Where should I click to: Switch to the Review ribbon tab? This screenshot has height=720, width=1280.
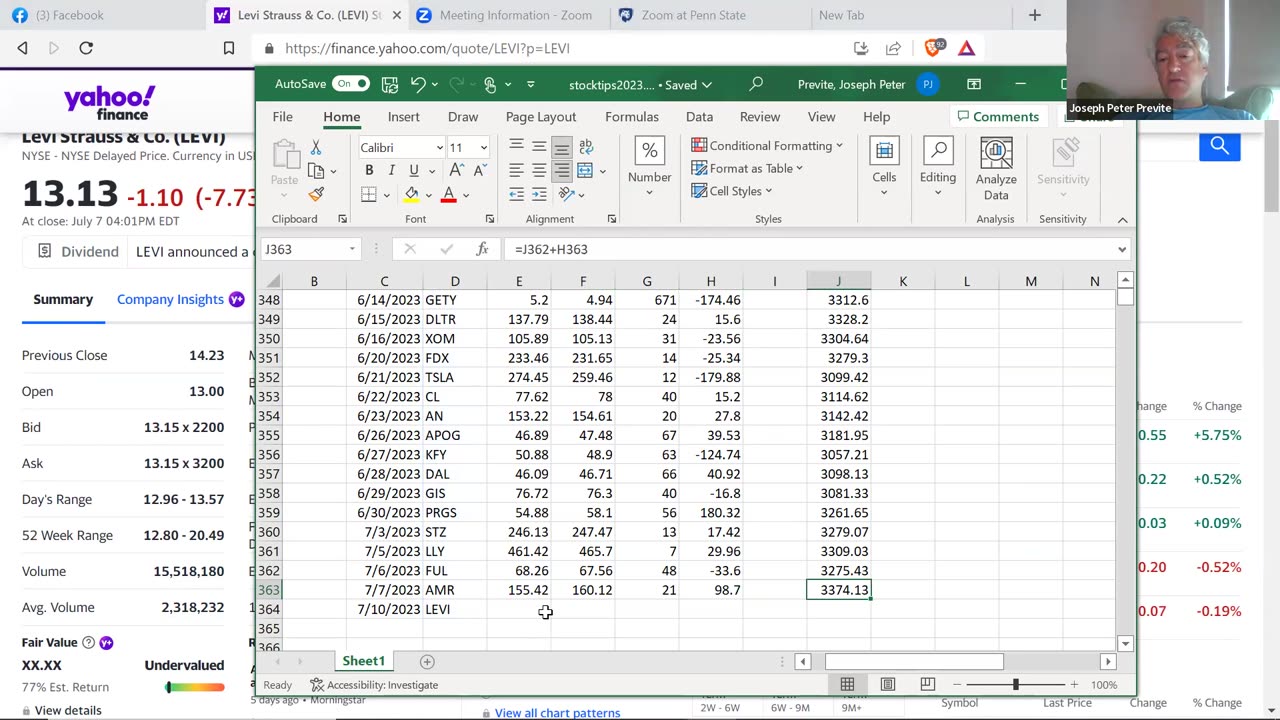point(760,117)
